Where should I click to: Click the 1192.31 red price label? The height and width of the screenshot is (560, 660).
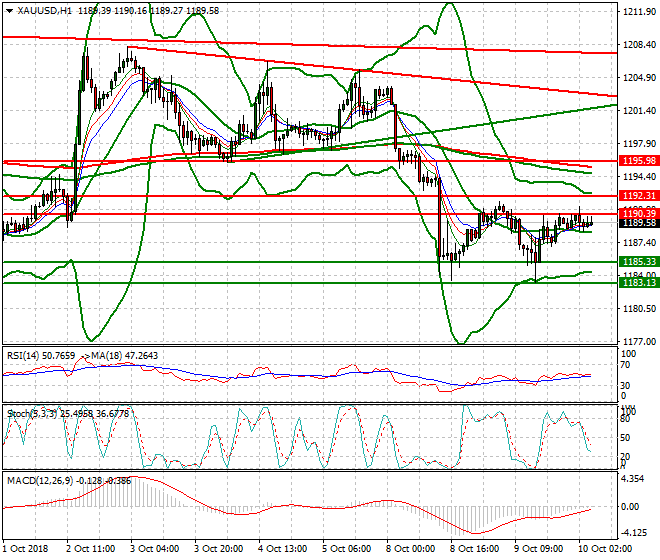pyautogui.click(x=639, y=196)
